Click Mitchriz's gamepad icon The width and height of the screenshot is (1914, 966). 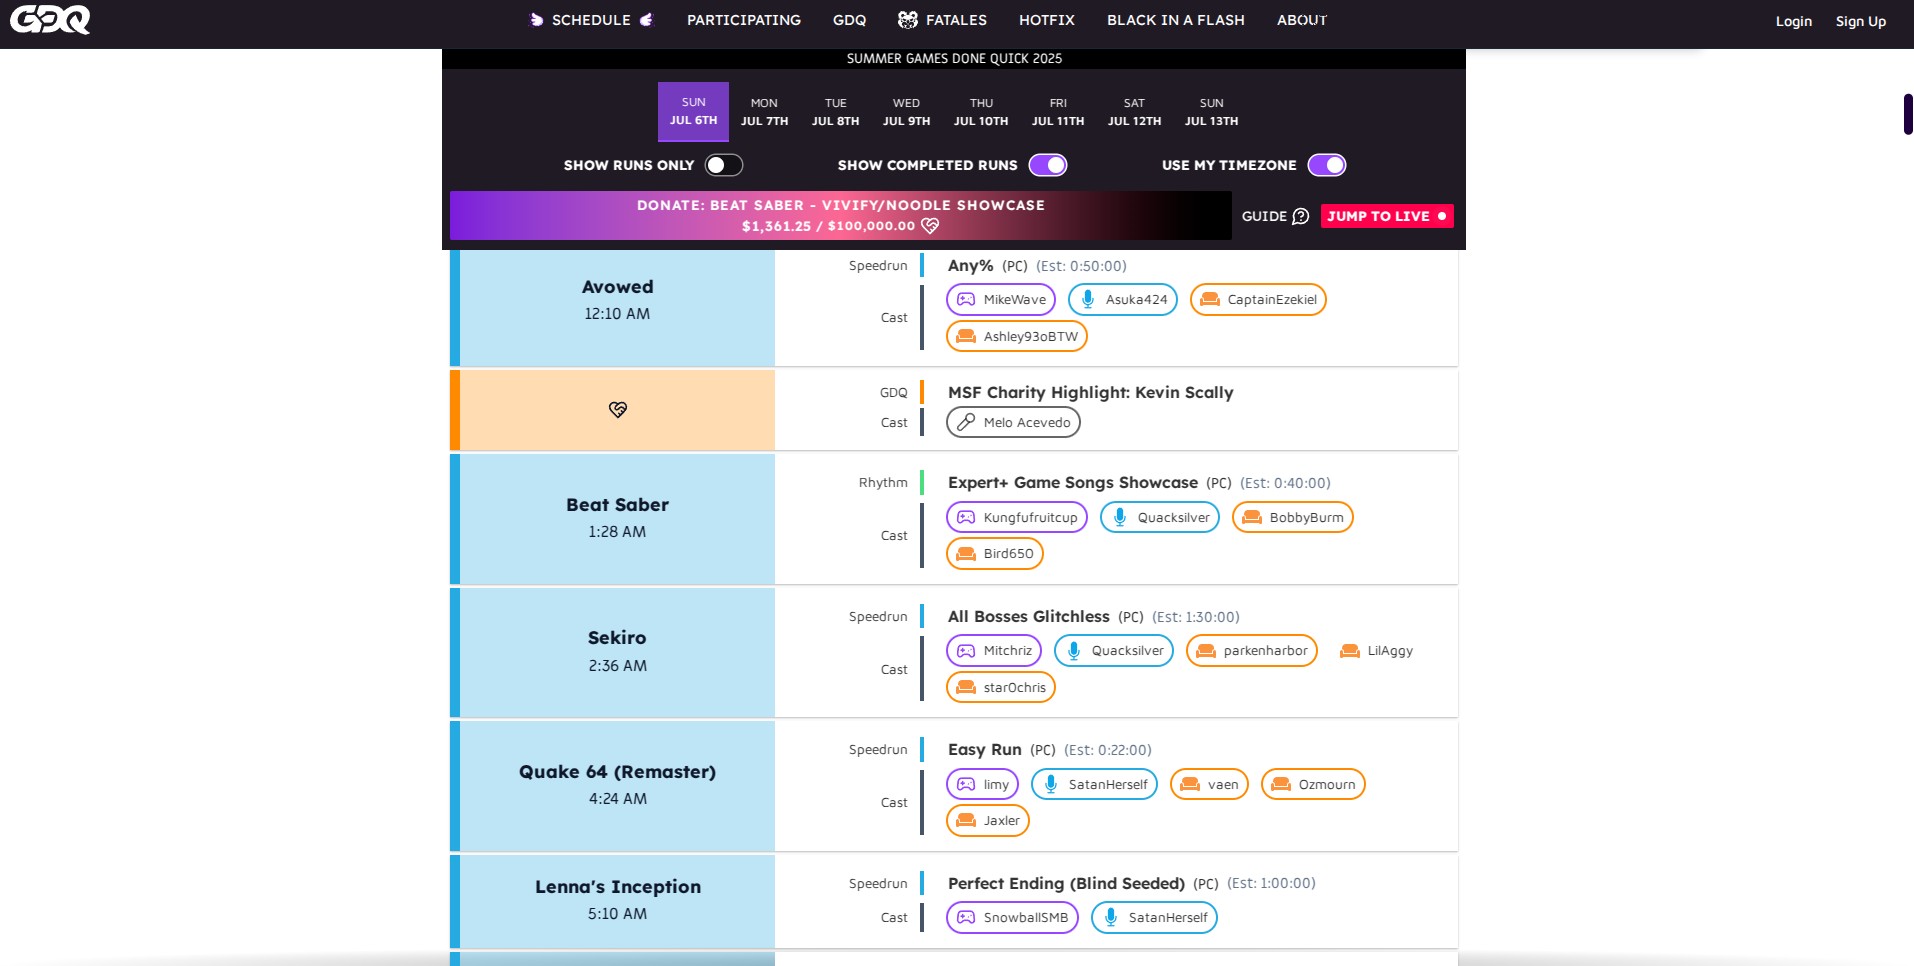coord(966,651)
